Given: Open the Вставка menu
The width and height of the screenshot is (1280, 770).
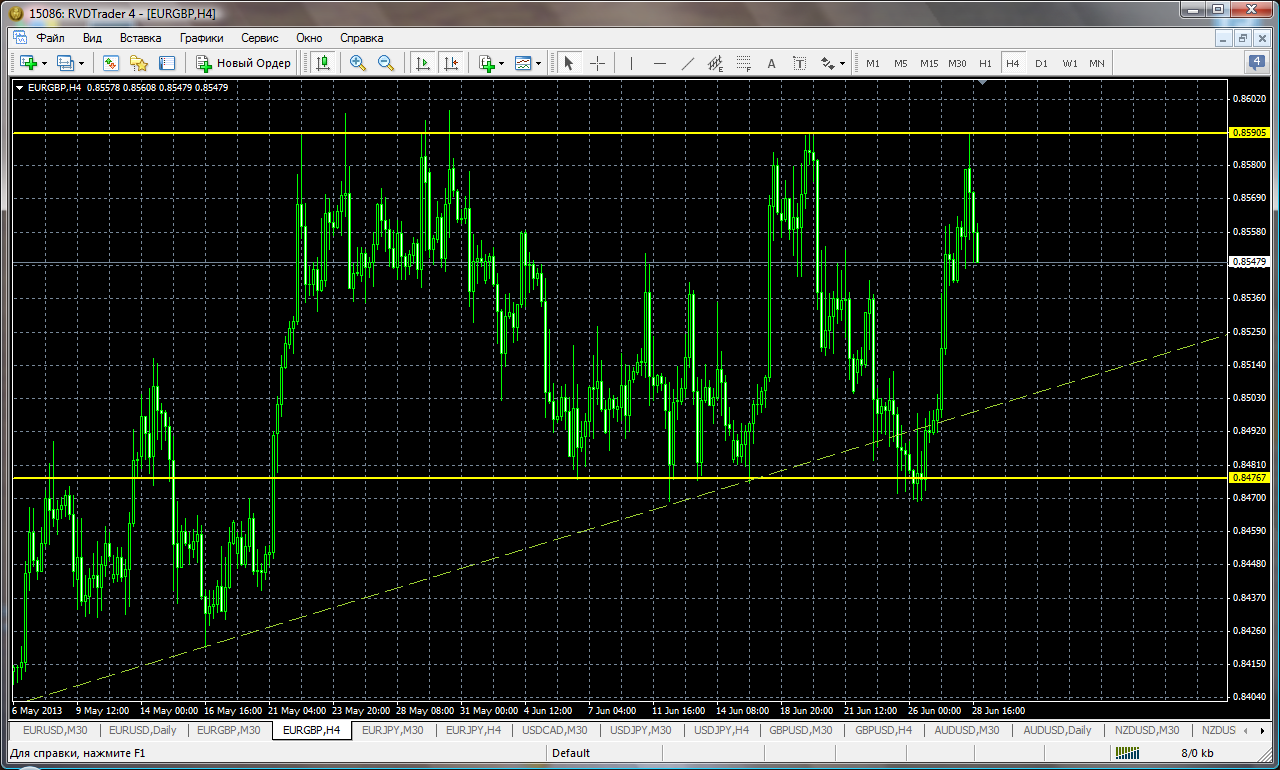Looking at the screenshot, I should tap(140, 38).
